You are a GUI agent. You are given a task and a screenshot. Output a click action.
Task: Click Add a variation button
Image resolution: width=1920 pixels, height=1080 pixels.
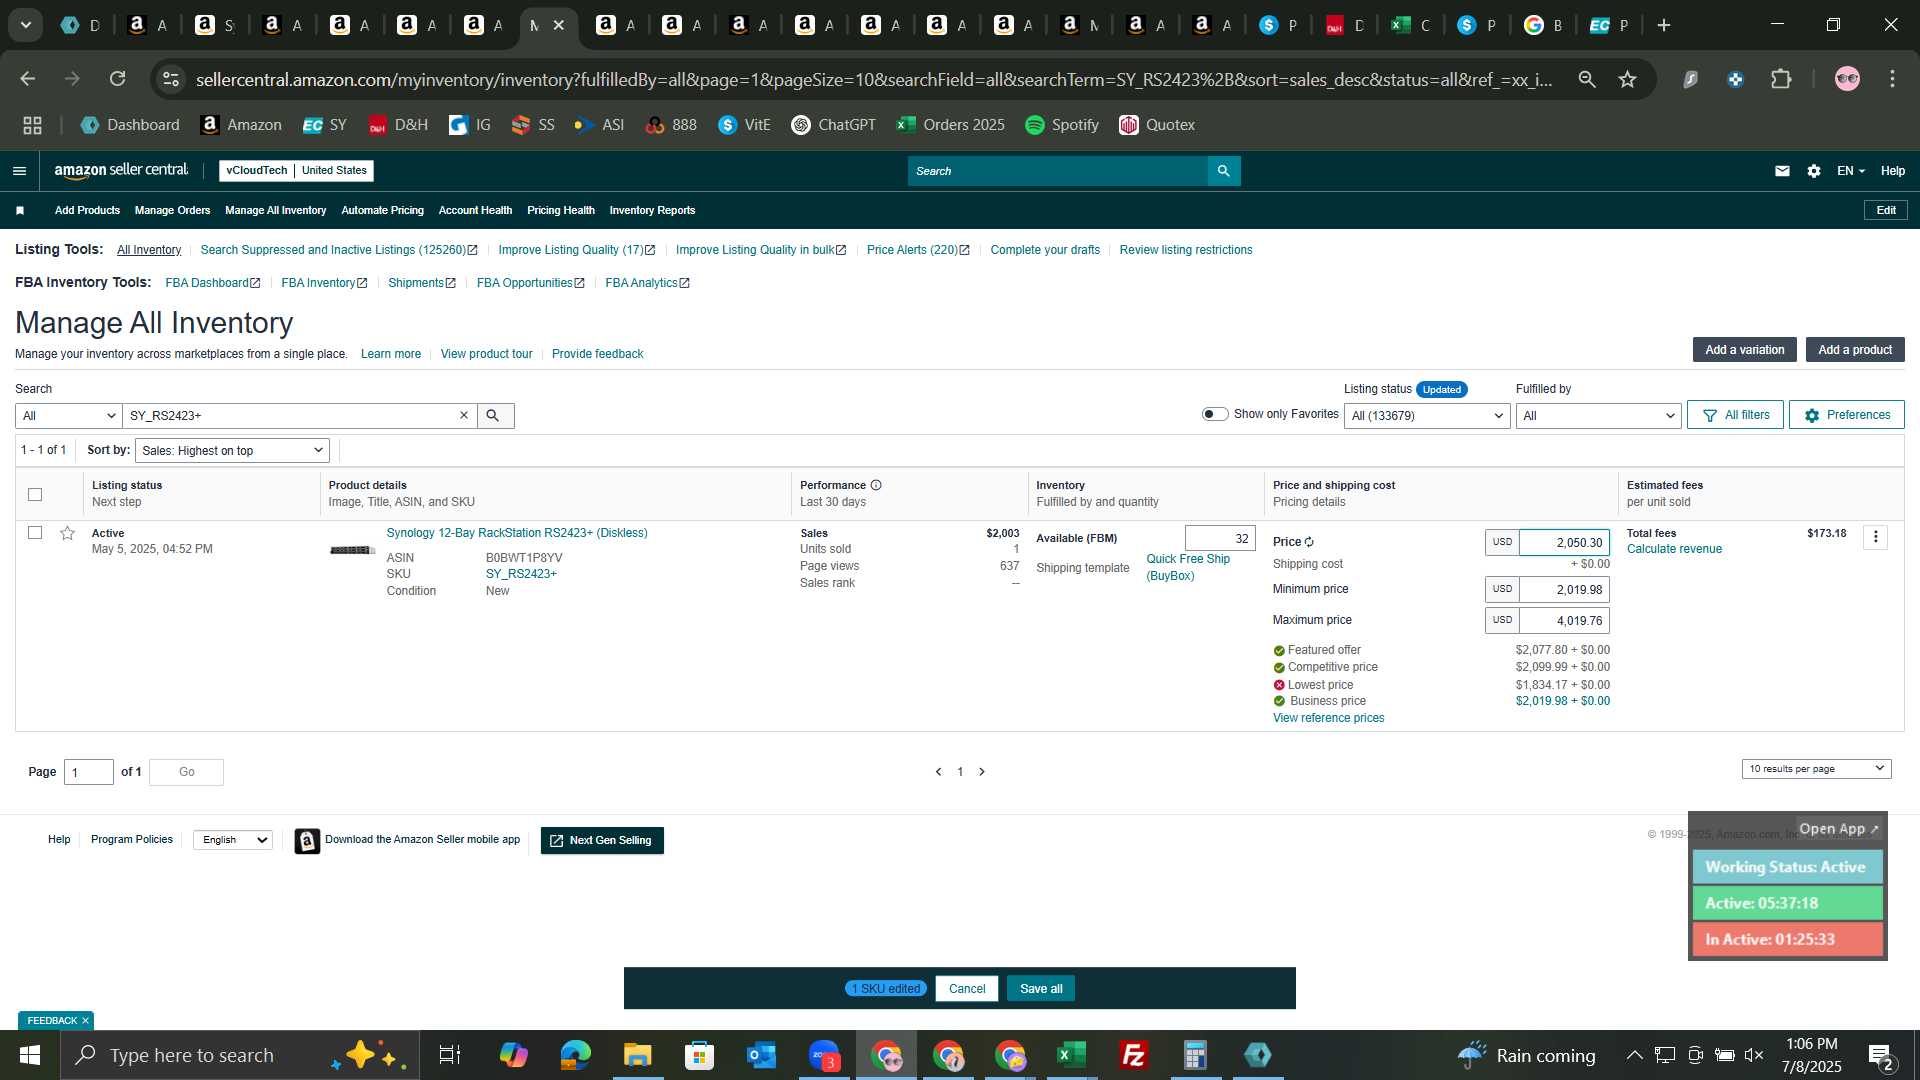[x=1744, y=350]
